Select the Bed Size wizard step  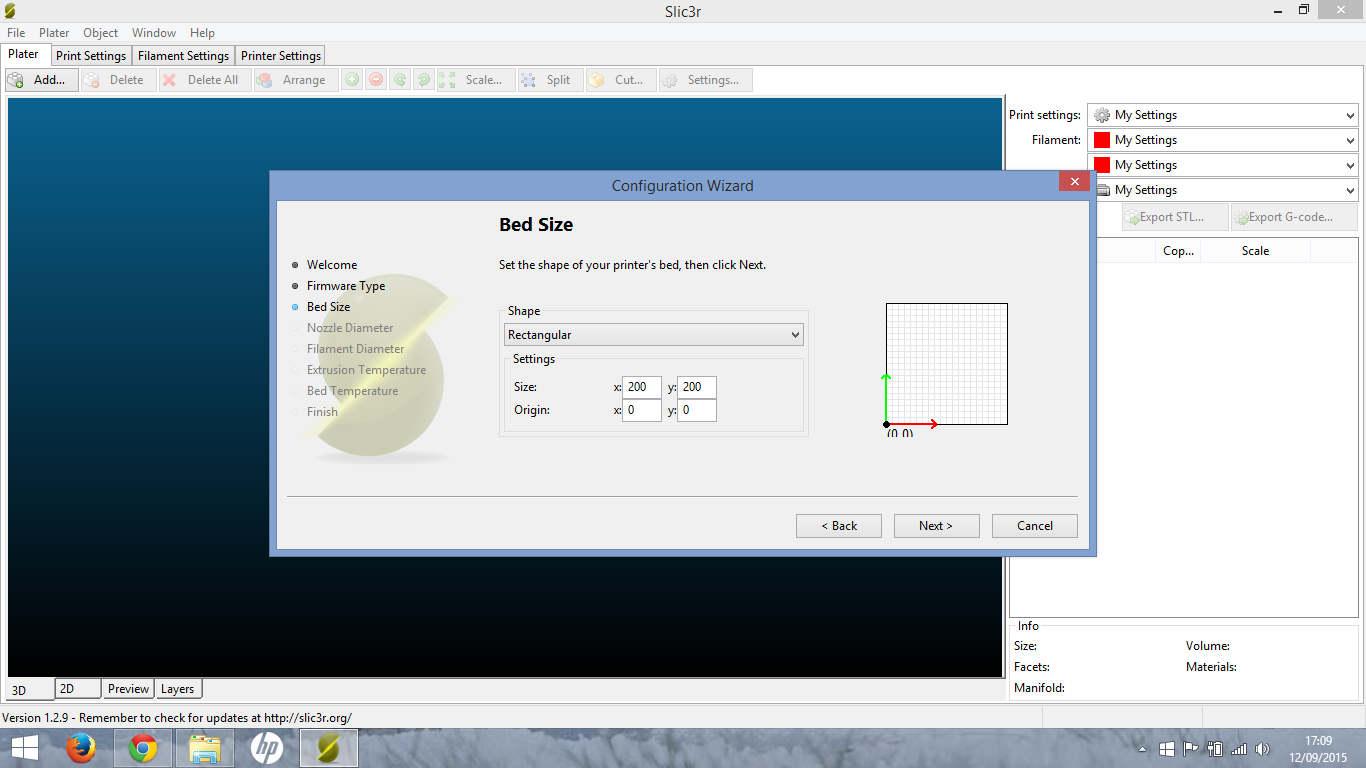tap(329, 307)
